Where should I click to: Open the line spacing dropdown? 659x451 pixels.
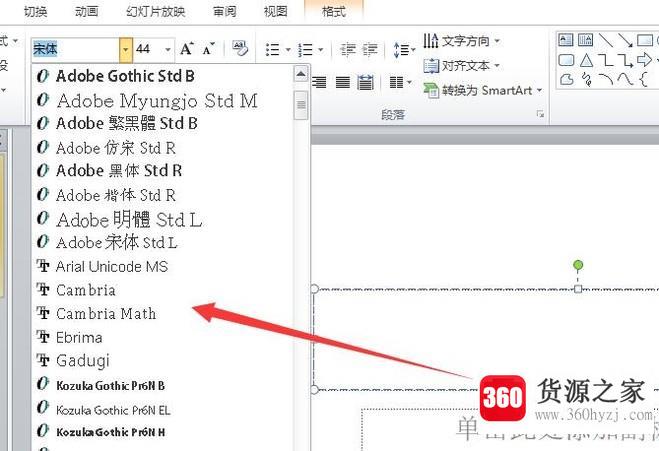[x=404, y=50]
